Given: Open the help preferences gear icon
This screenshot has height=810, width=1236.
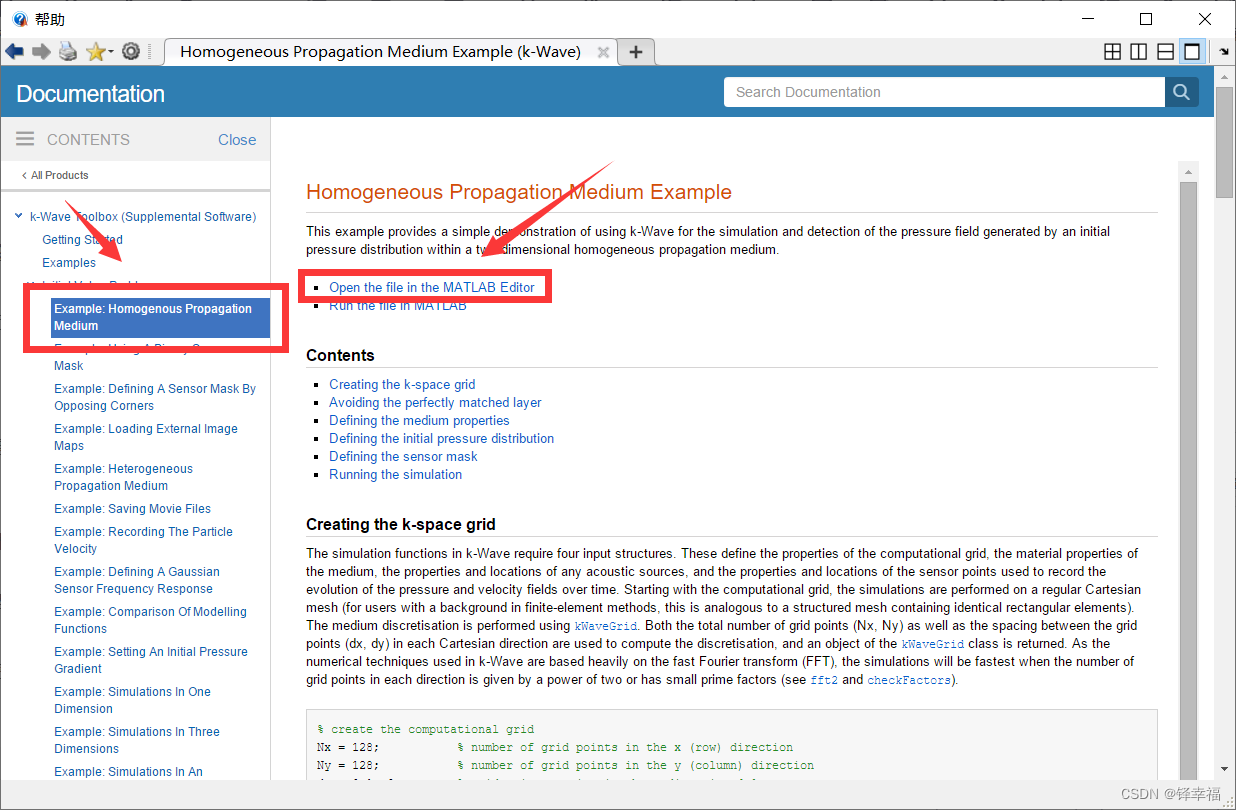Looking at the screenshot, I should click(131, 51).
